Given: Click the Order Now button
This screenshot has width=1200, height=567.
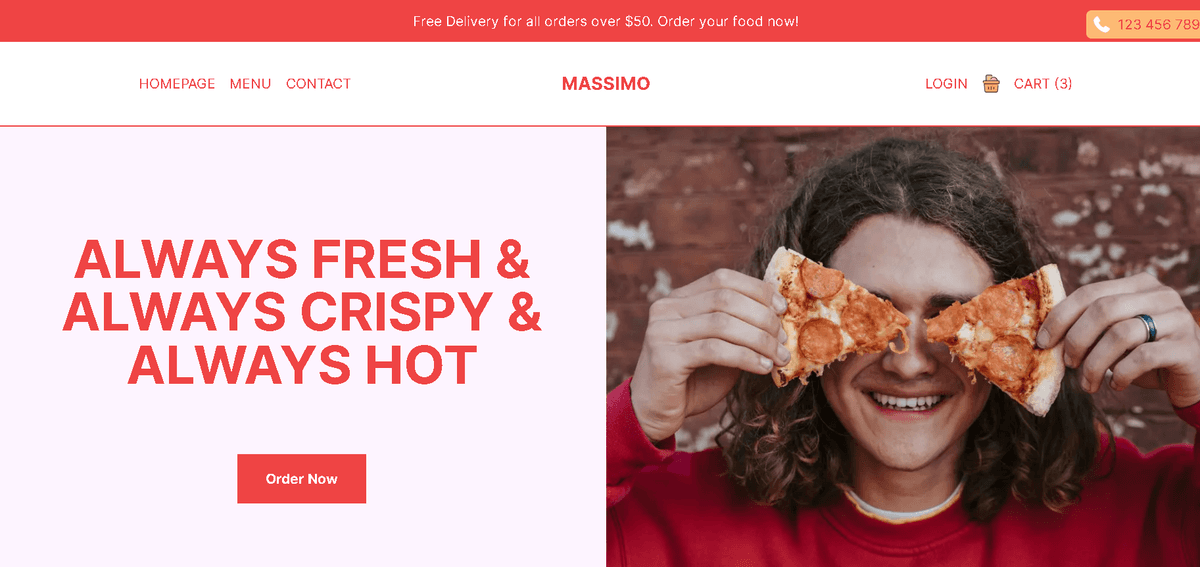Looking at the screenshot, I should click(301, 479).
